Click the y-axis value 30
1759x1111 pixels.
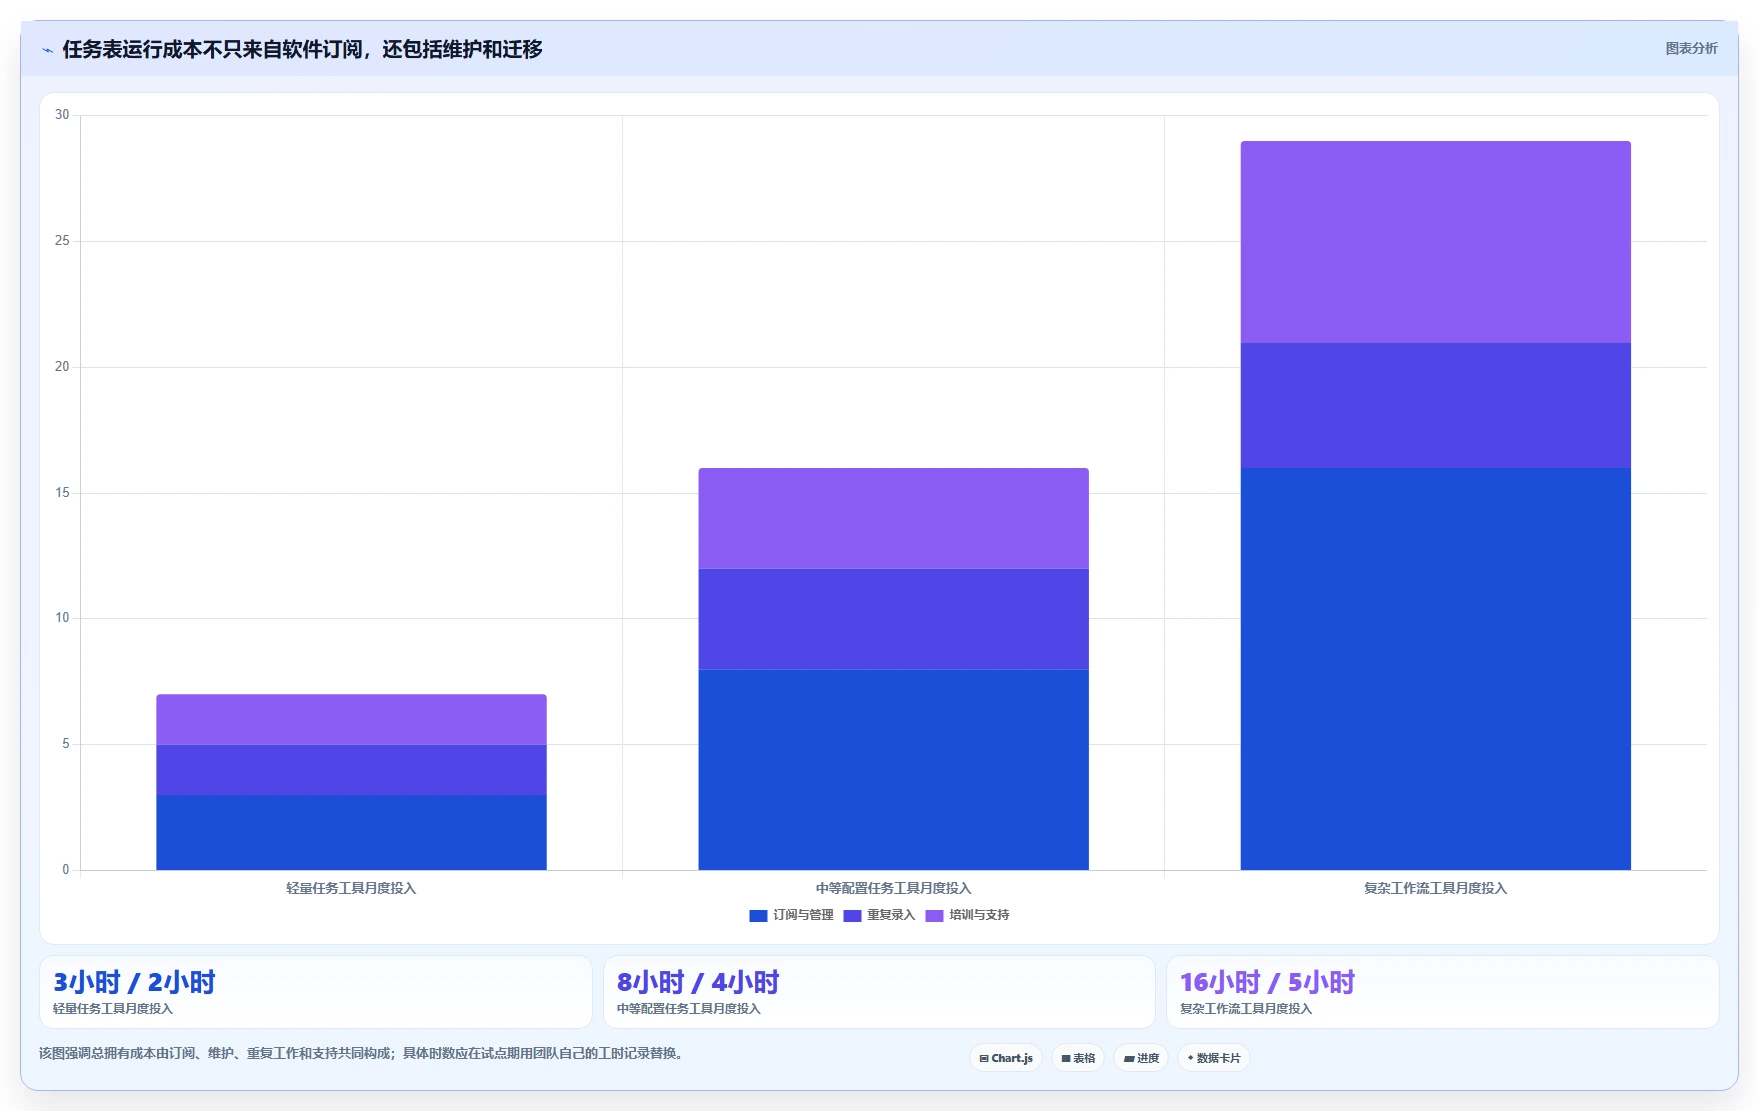click(x=62, y=115)
